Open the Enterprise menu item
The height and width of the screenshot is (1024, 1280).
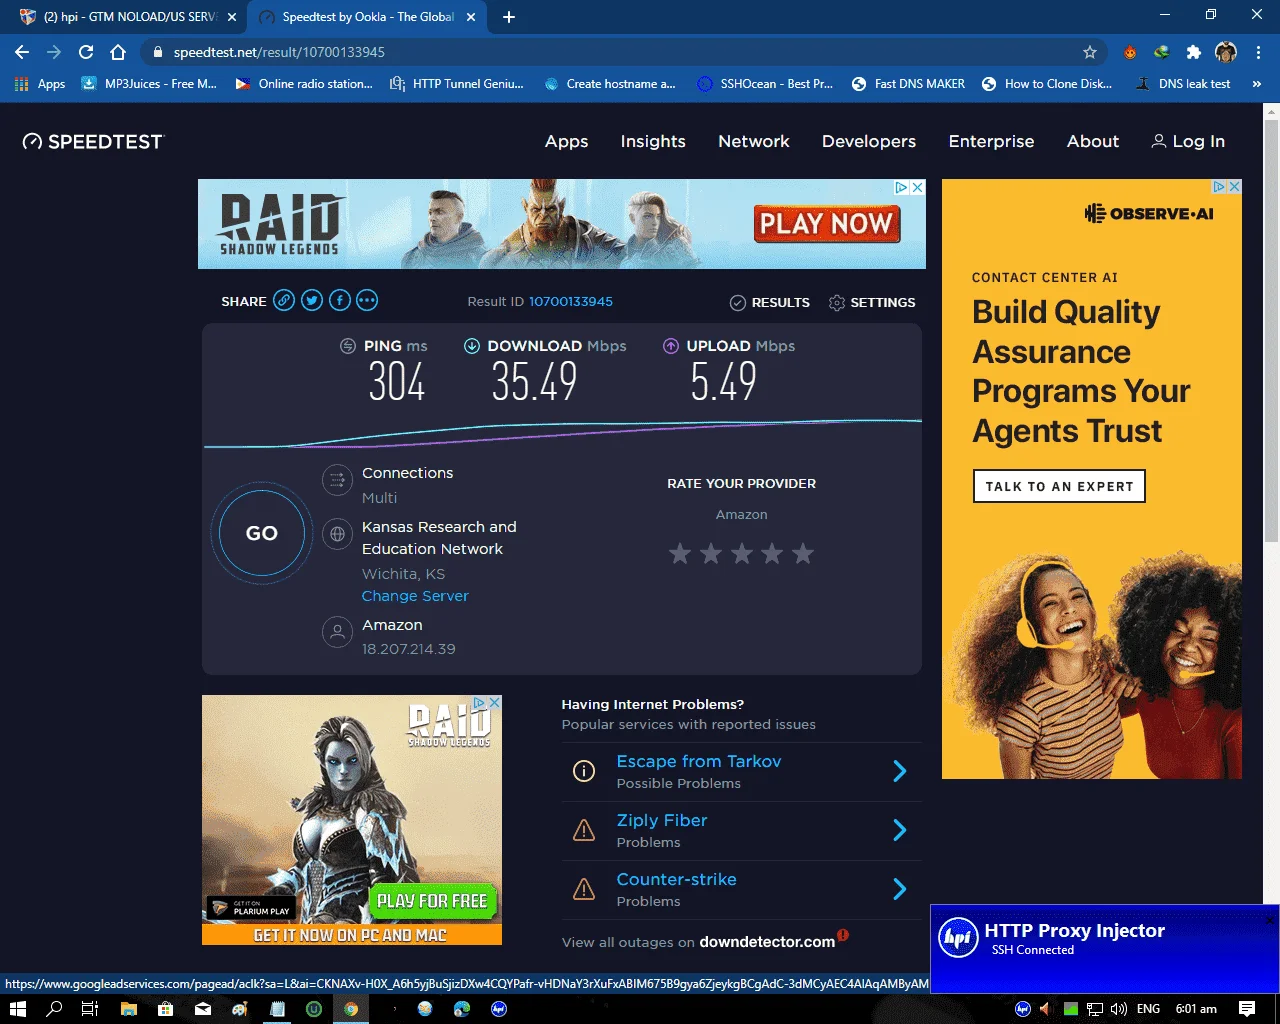[992, 142]
